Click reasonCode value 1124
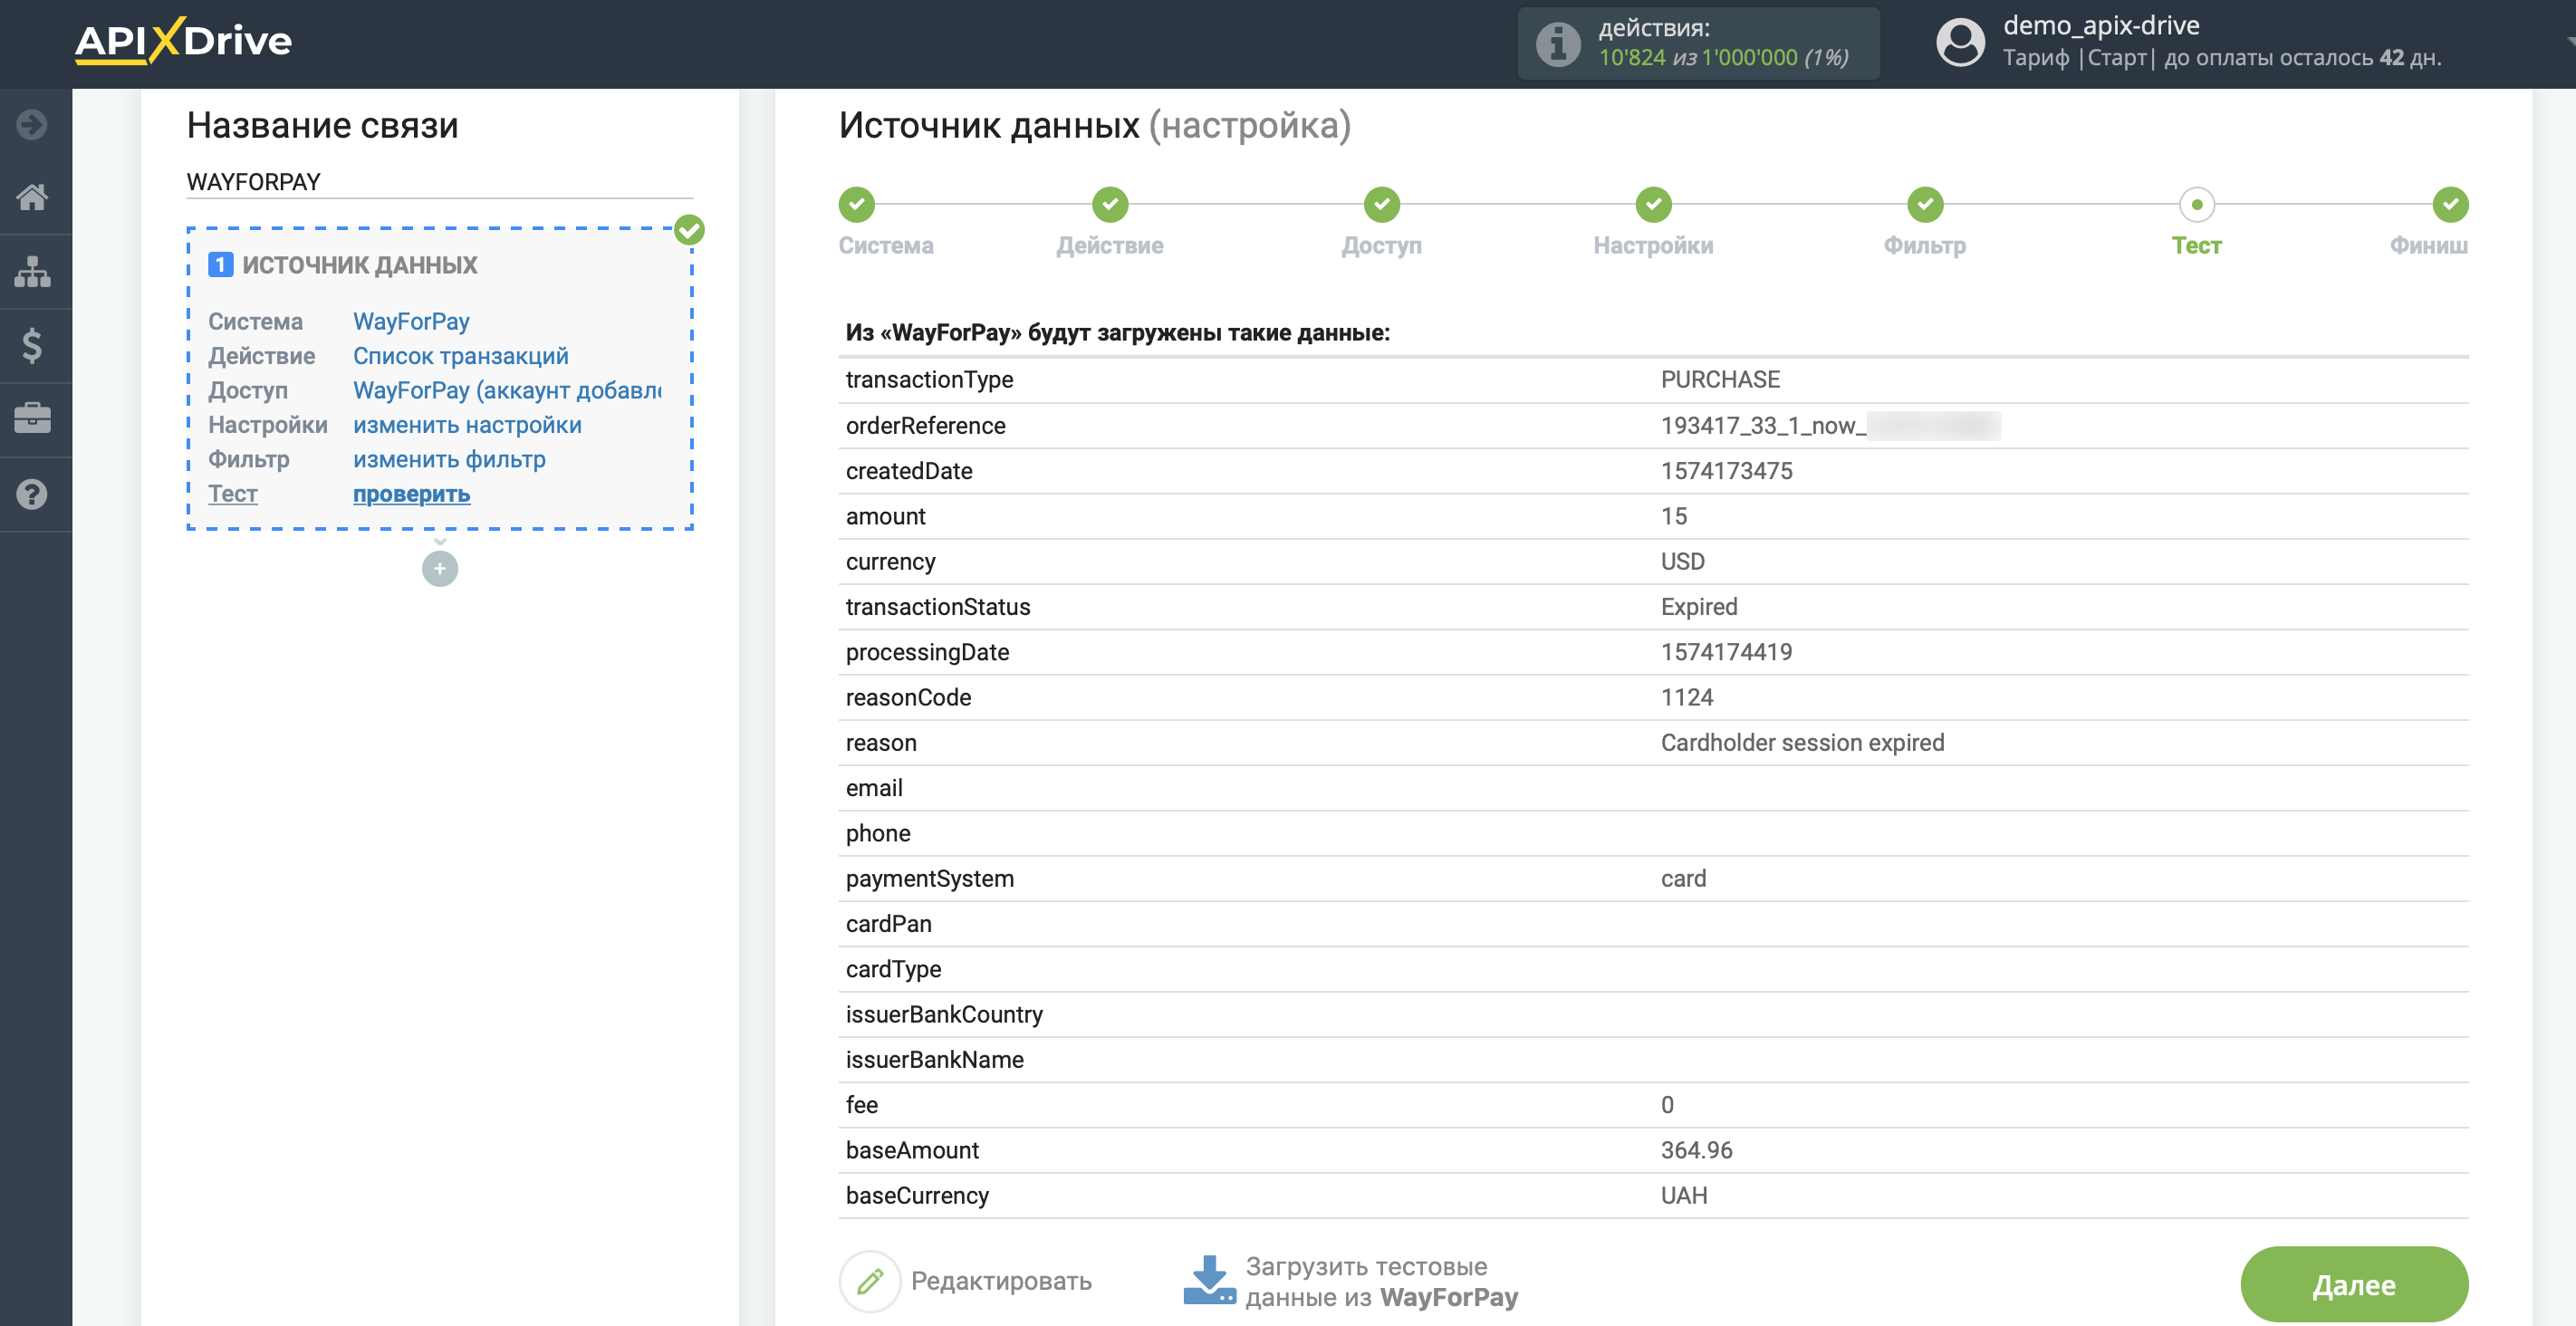 coord(1687,698)
